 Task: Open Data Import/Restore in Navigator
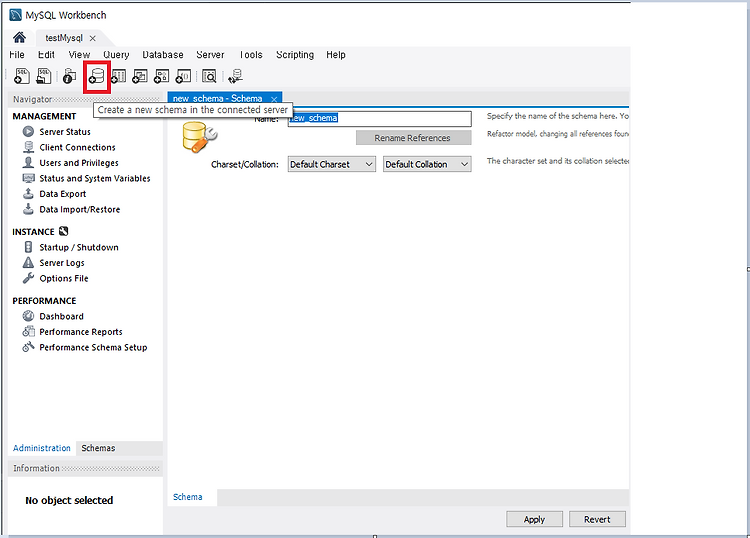79,209
